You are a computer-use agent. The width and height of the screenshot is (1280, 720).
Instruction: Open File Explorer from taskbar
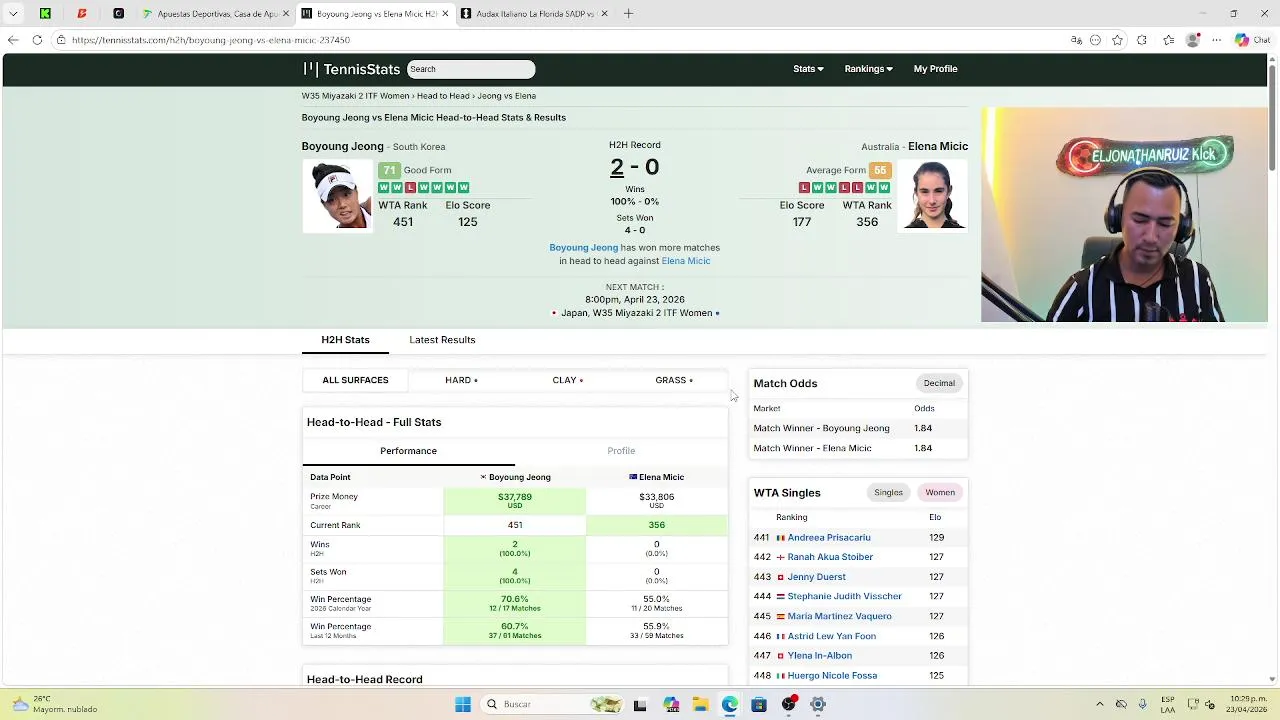pos(700,704)
